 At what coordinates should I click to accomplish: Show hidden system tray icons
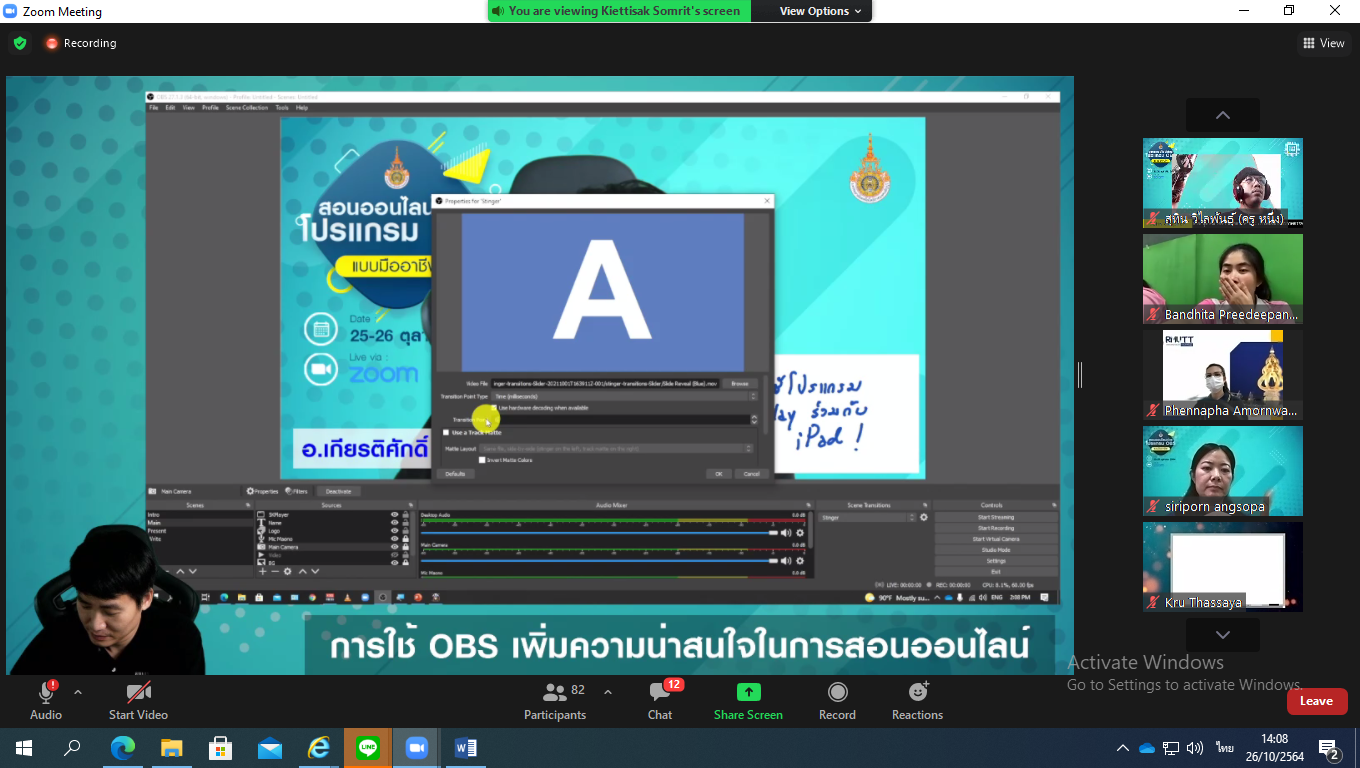point(1122,748)
